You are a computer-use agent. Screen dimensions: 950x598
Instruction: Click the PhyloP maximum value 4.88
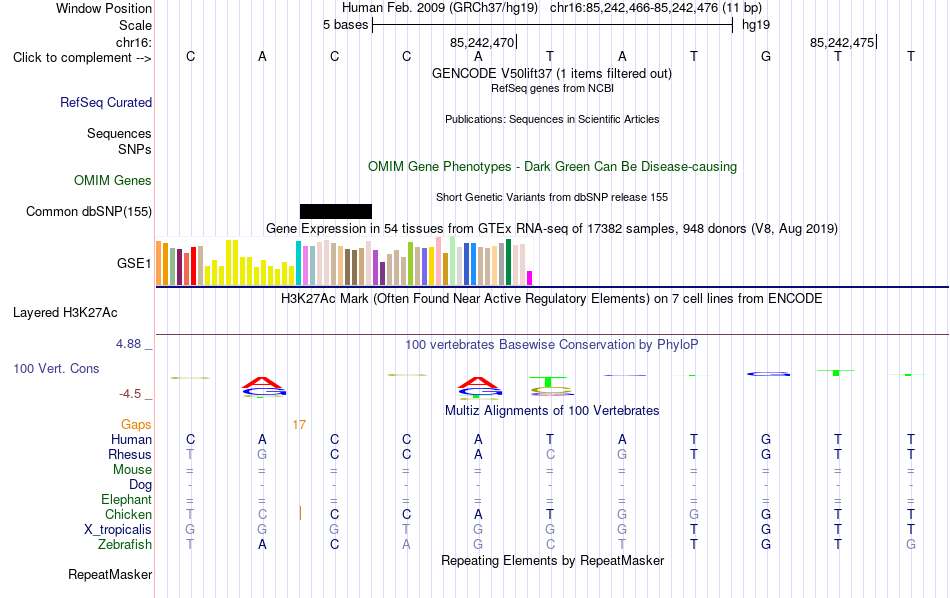(128, 344)
